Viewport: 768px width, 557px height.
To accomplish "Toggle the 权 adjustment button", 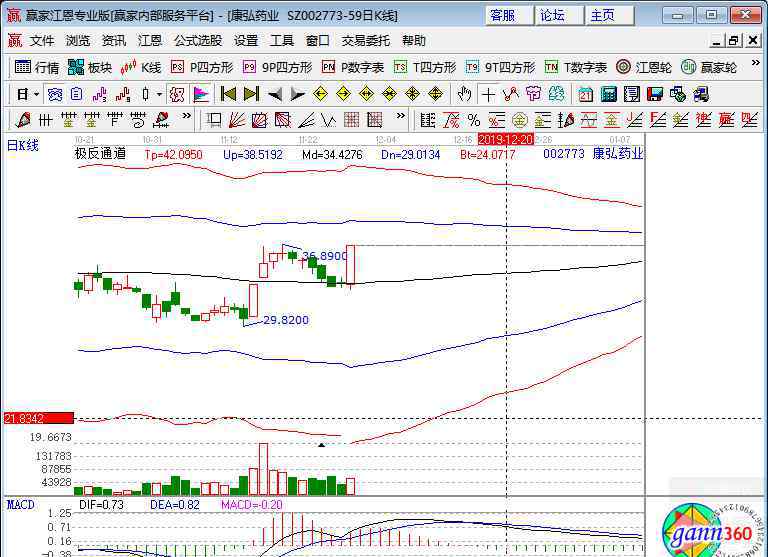I will [177, 94].
